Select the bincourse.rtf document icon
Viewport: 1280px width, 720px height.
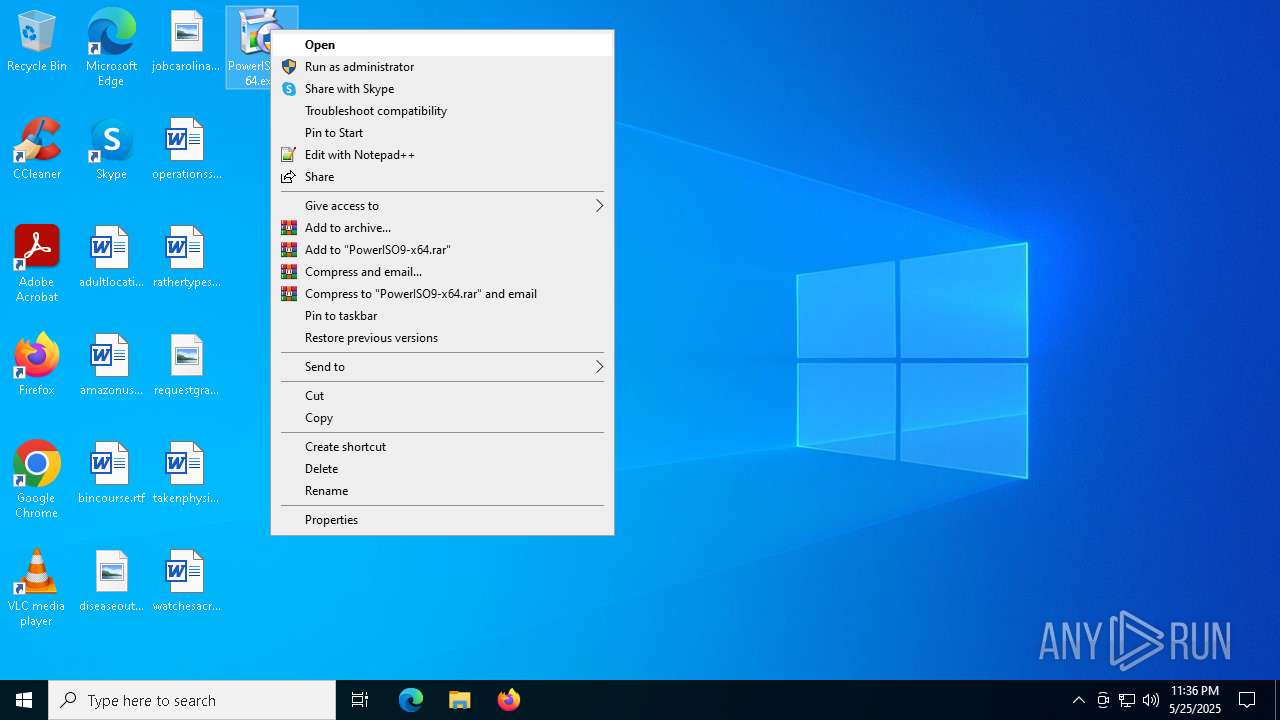click(x=111, y=474)
